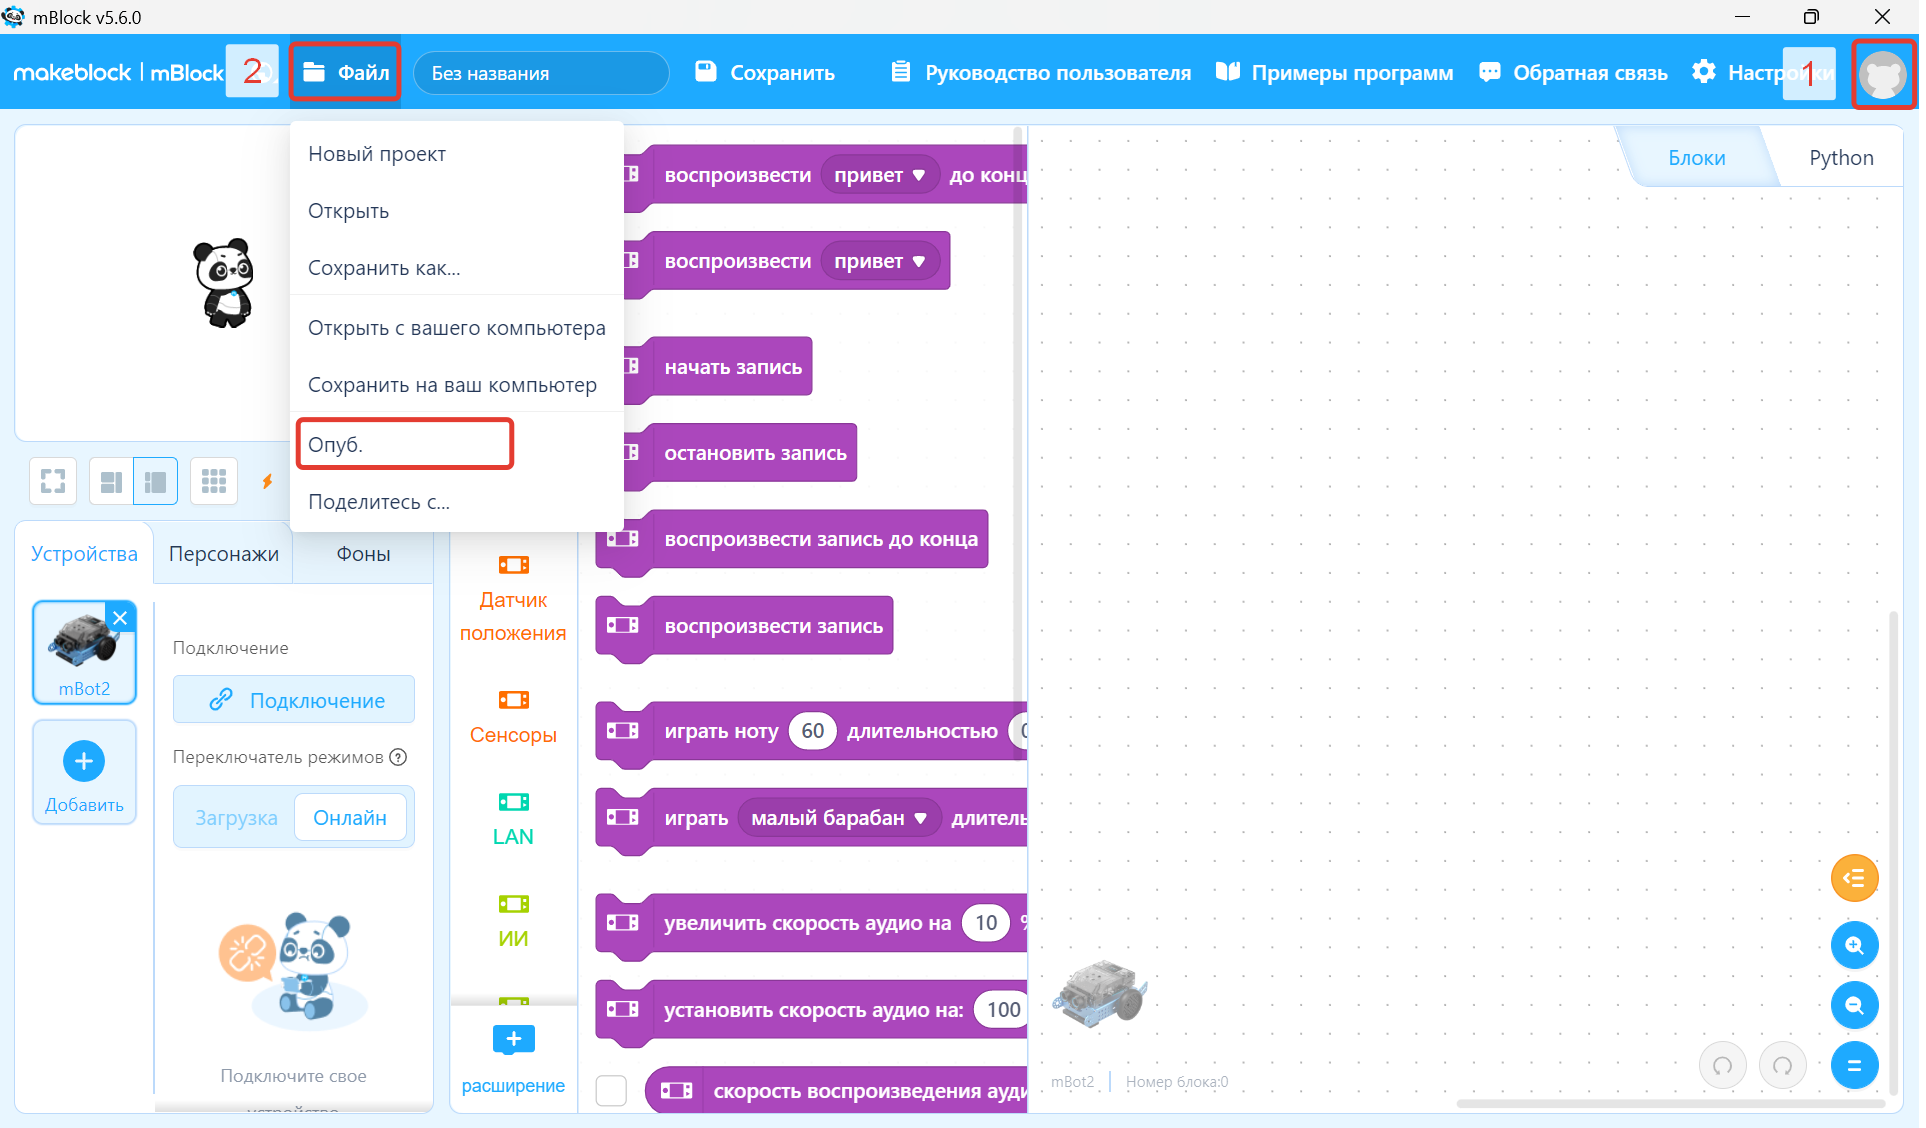Add an extension with the plus icon
The height and width of the screenshot is (1128, 1926).
tap(513, 1040)
